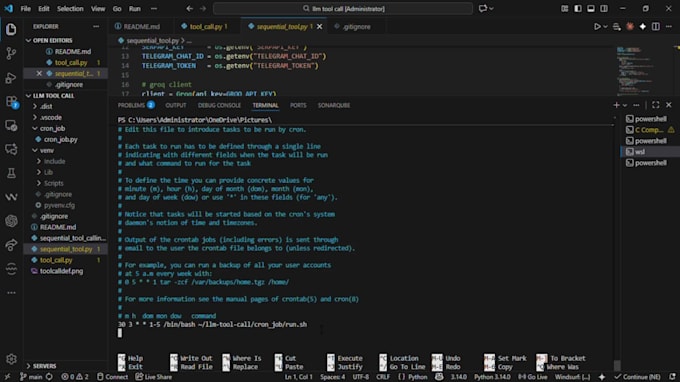680x382 pixels.
Task: Open pyvenv.cfg in the explorer
Action: [x=59, y=206]
